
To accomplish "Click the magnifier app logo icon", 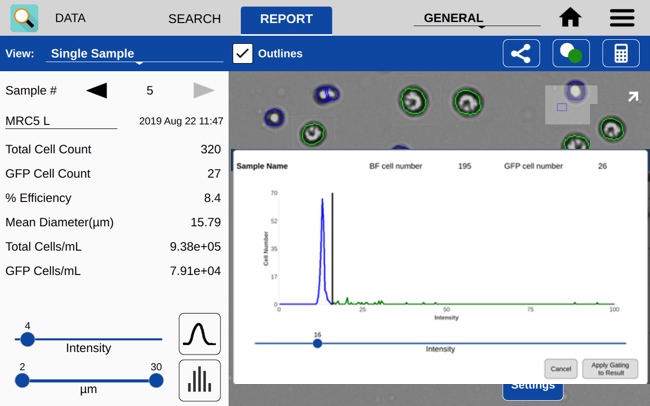I will click(x=24, y=18).
